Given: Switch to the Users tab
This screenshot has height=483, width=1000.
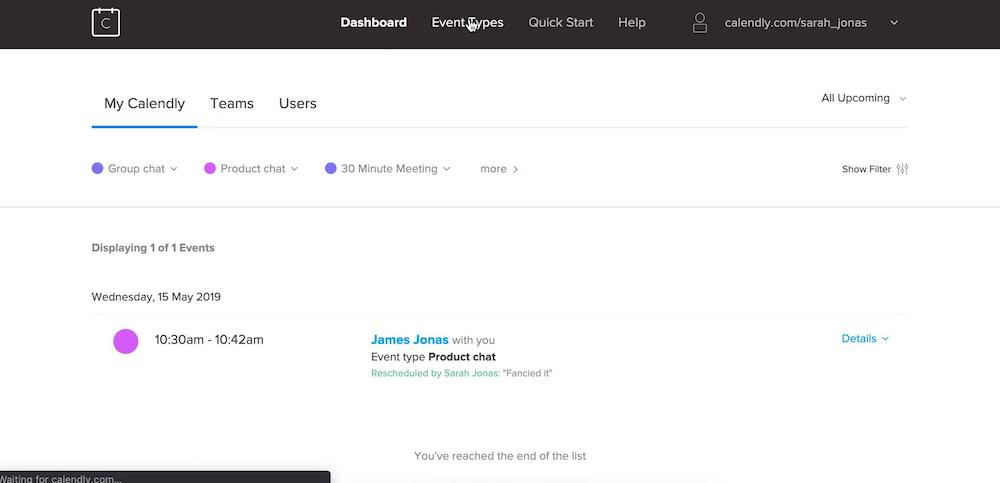Looking at the screenshot, I should point(298,103).
